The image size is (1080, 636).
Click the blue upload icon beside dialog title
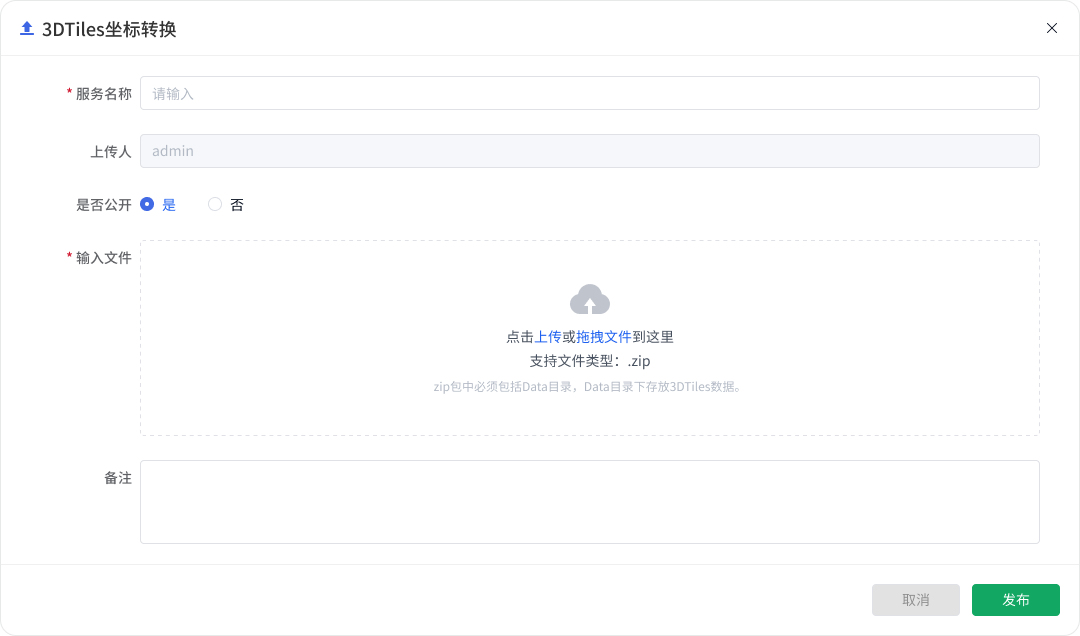click(27, 28)
